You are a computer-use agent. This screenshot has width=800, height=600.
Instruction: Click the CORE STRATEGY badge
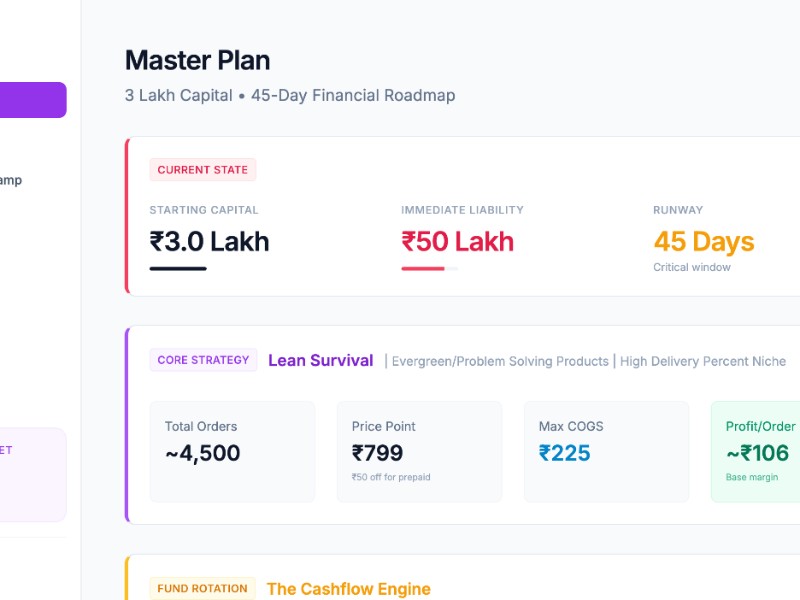click(x=203, y=360)
